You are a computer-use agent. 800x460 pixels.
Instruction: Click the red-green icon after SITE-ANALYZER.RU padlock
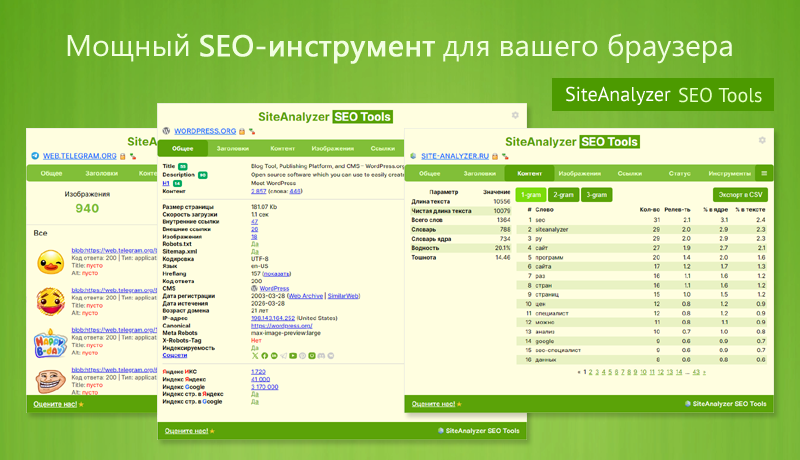[505, 157]
